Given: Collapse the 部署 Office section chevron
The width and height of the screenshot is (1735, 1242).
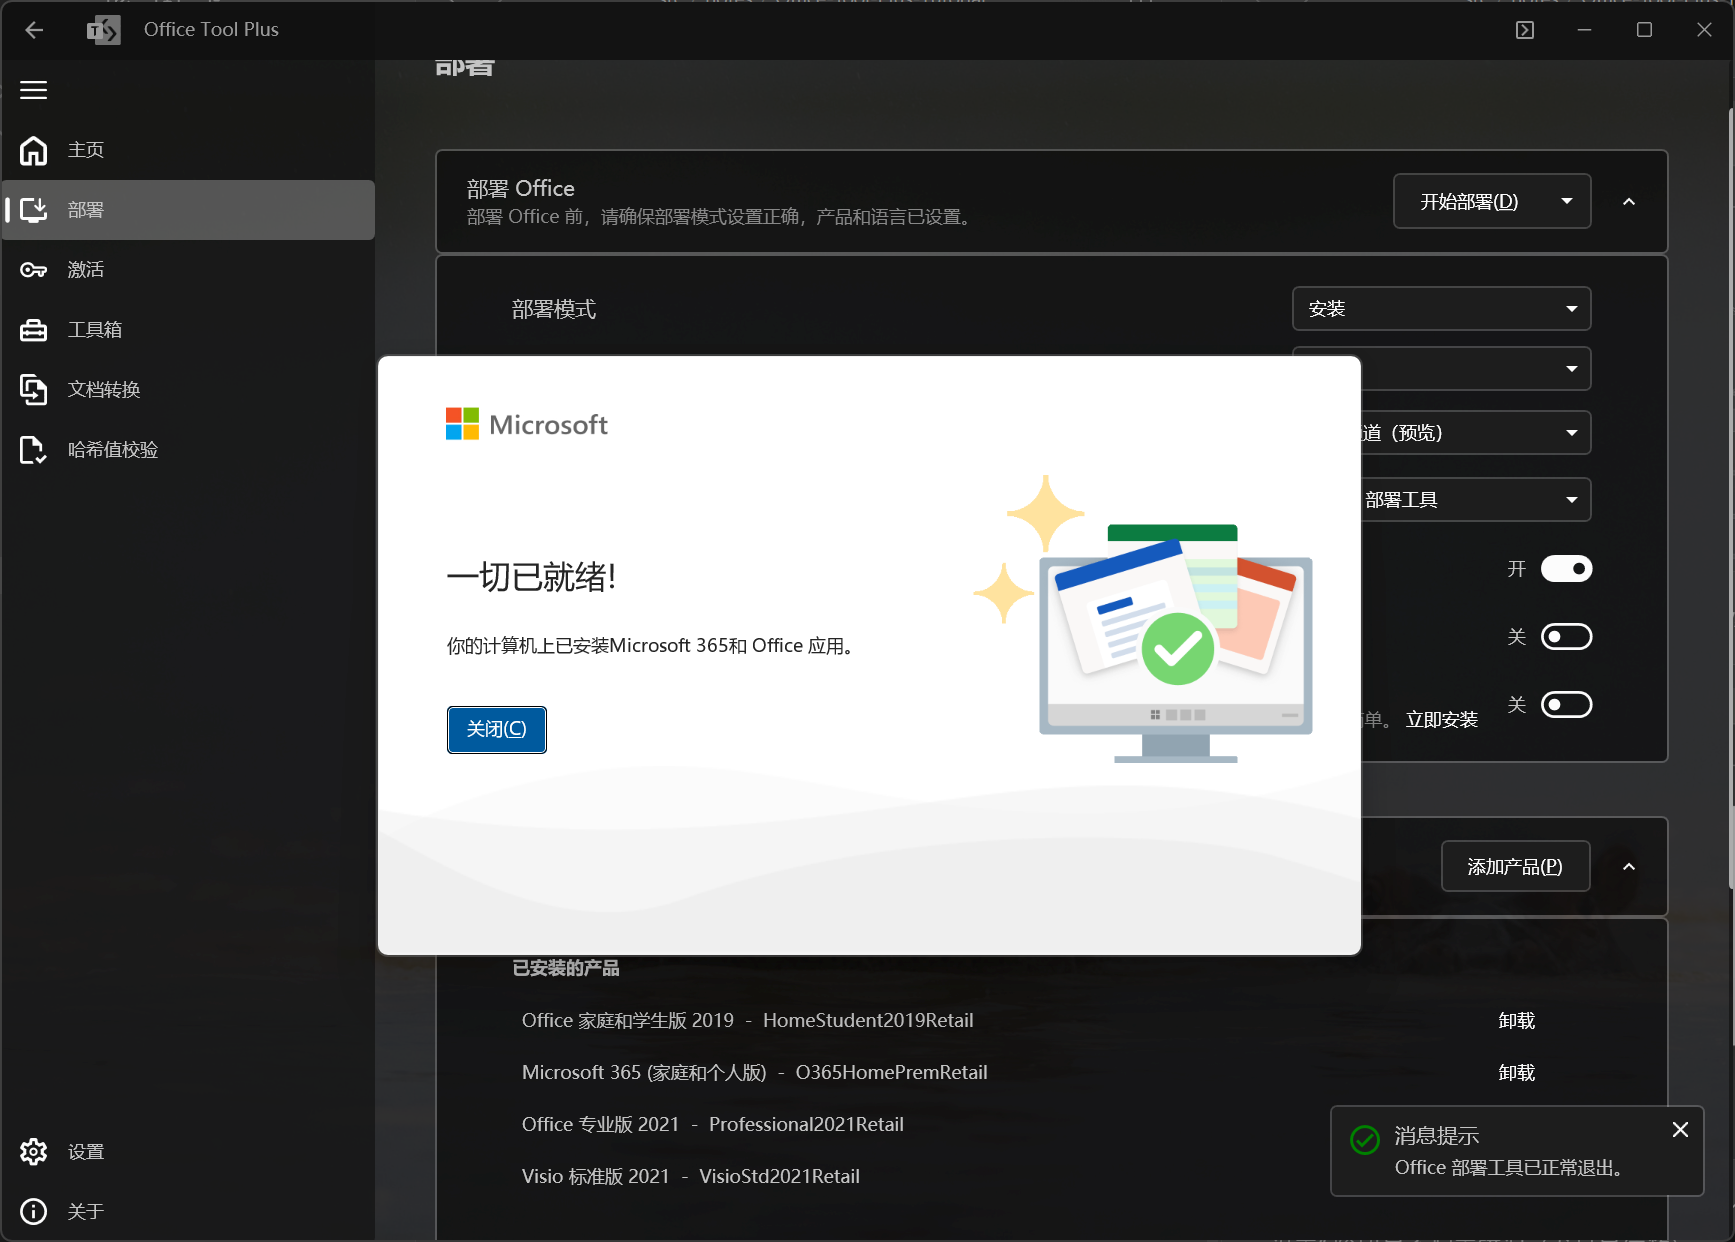Looking at the screenshot, I should pyautogui.click(x=1629, y=201).
